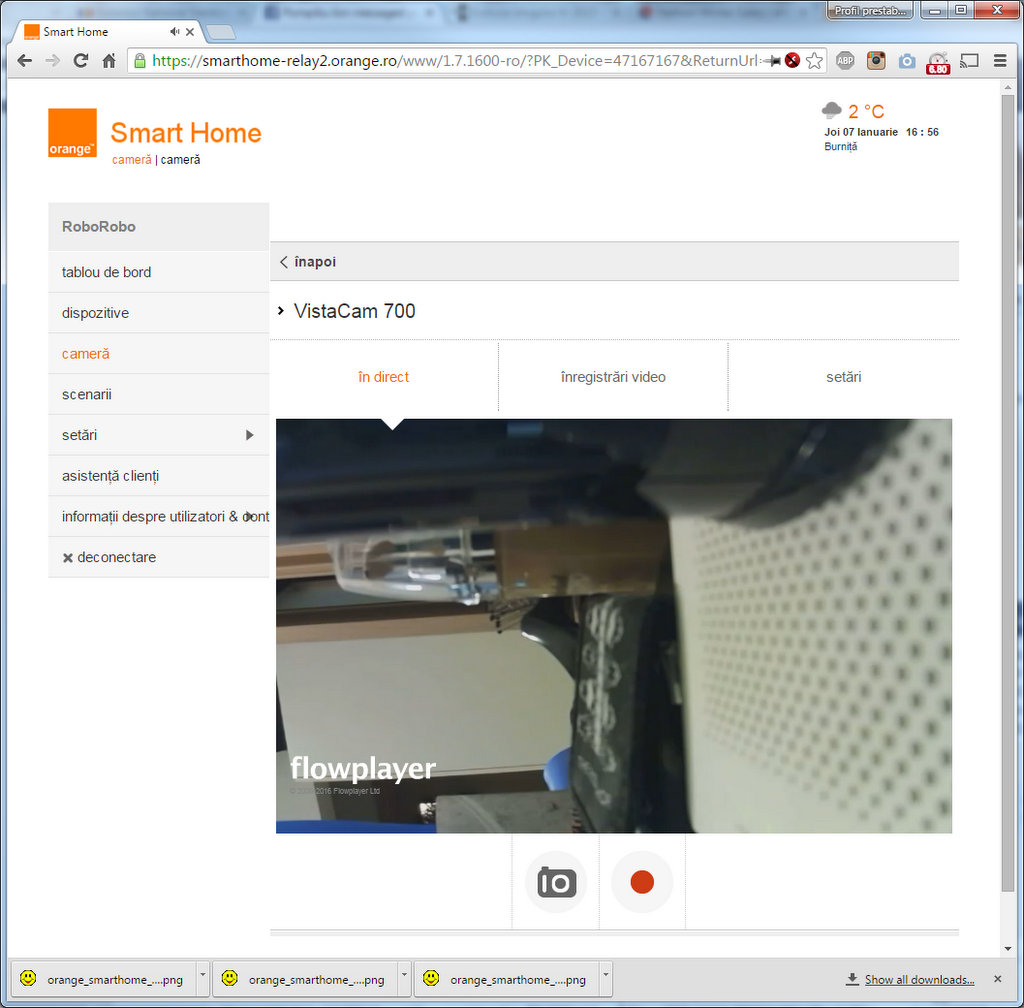Expand the setări submenu arrow in sidebar
This screenshot has height=1008, width=1024.
pos(249,435)
